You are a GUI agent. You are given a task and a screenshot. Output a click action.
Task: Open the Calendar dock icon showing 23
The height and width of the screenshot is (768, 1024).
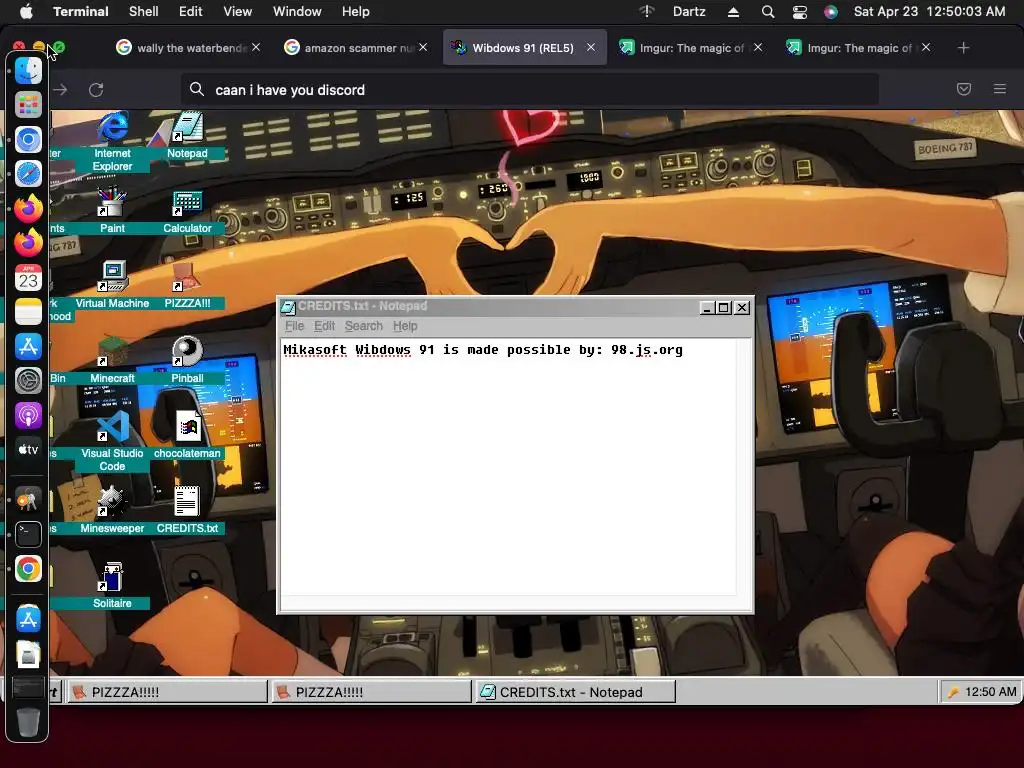[x=28, y=278]
